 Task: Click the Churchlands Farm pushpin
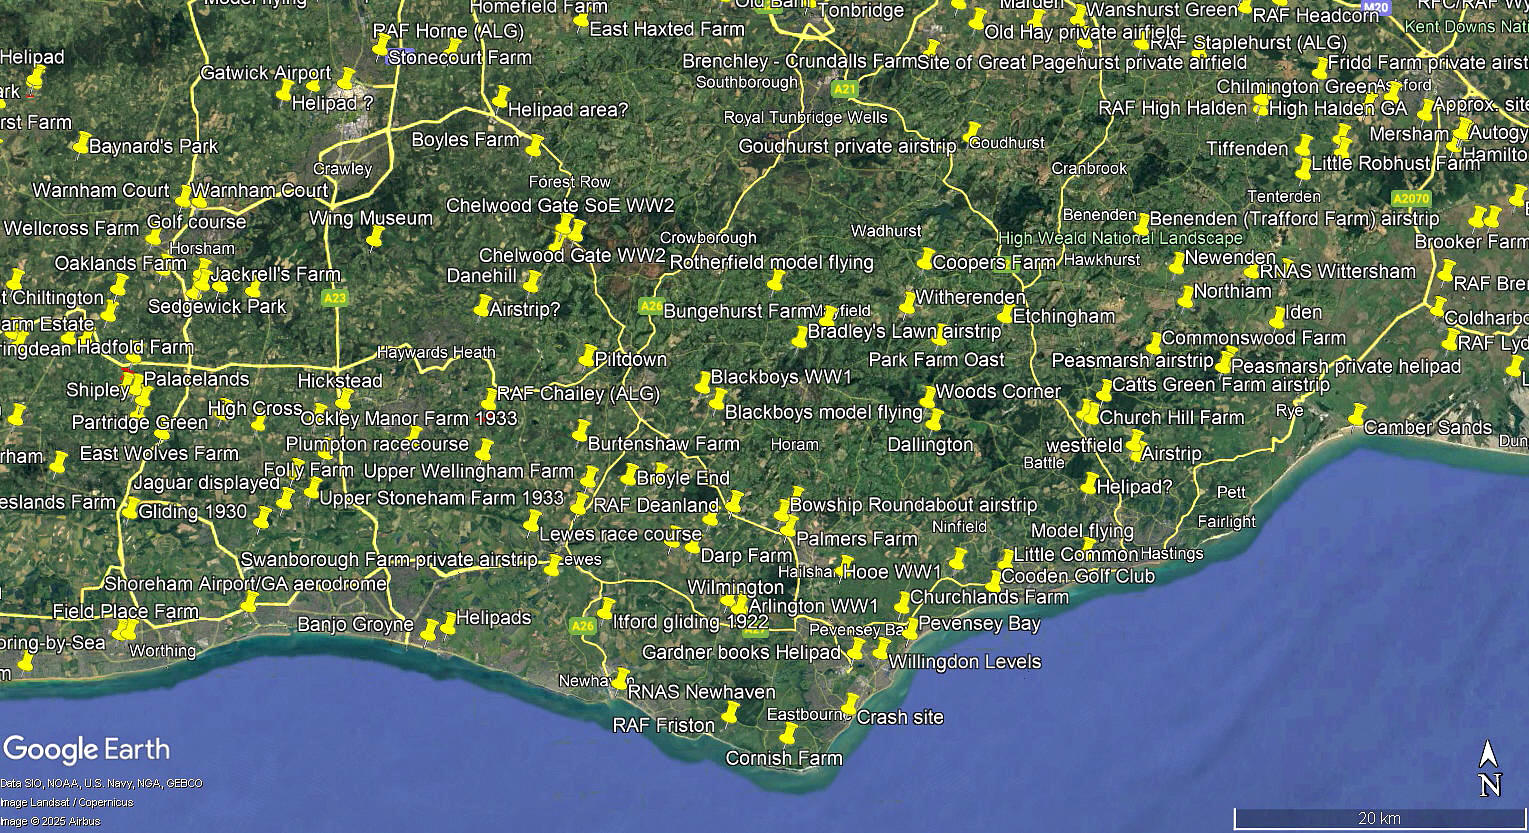point(903,603)
